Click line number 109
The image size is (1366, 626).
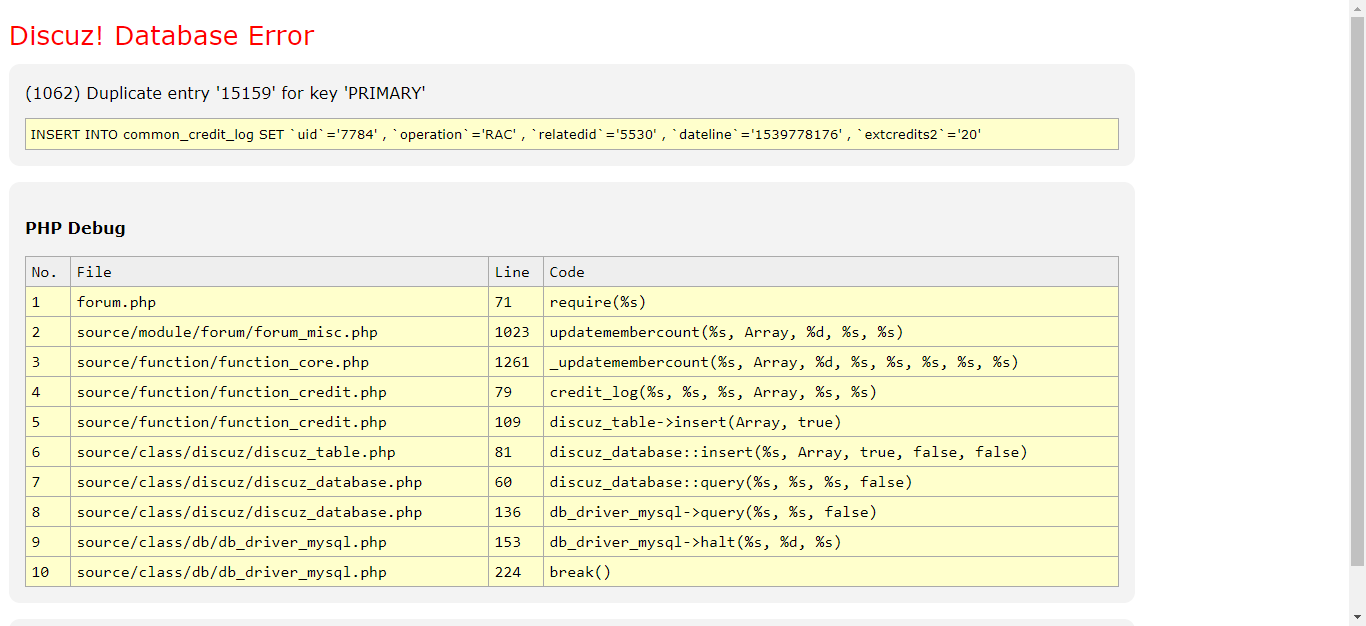point(508,422)
